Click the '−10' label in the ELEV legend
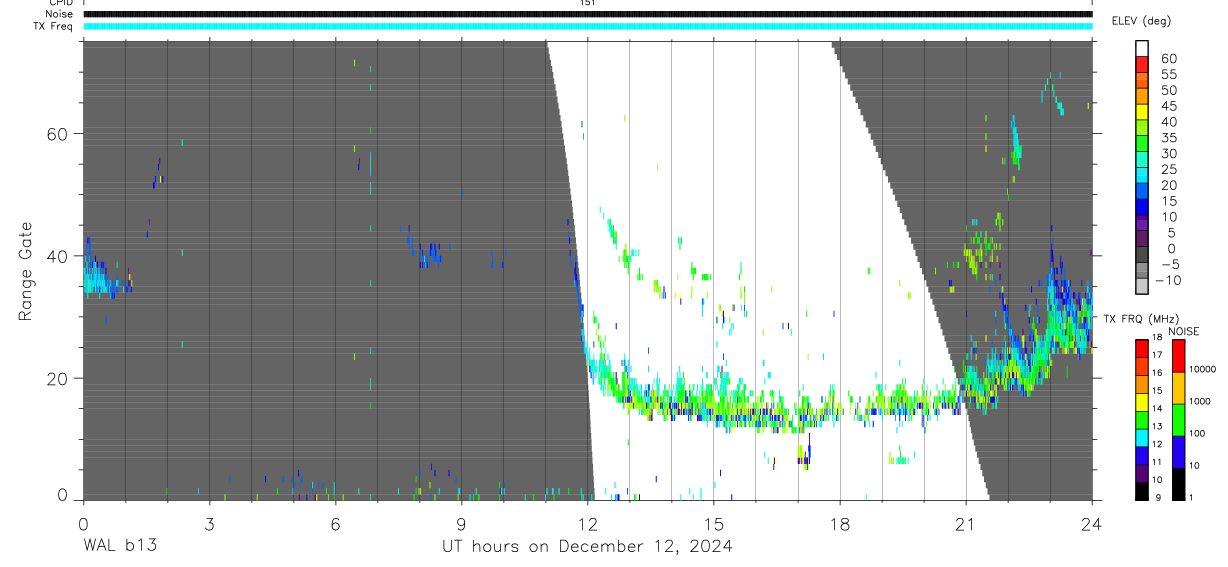Viewport: 1228px width, 567px height. (x=1166, y=280)
